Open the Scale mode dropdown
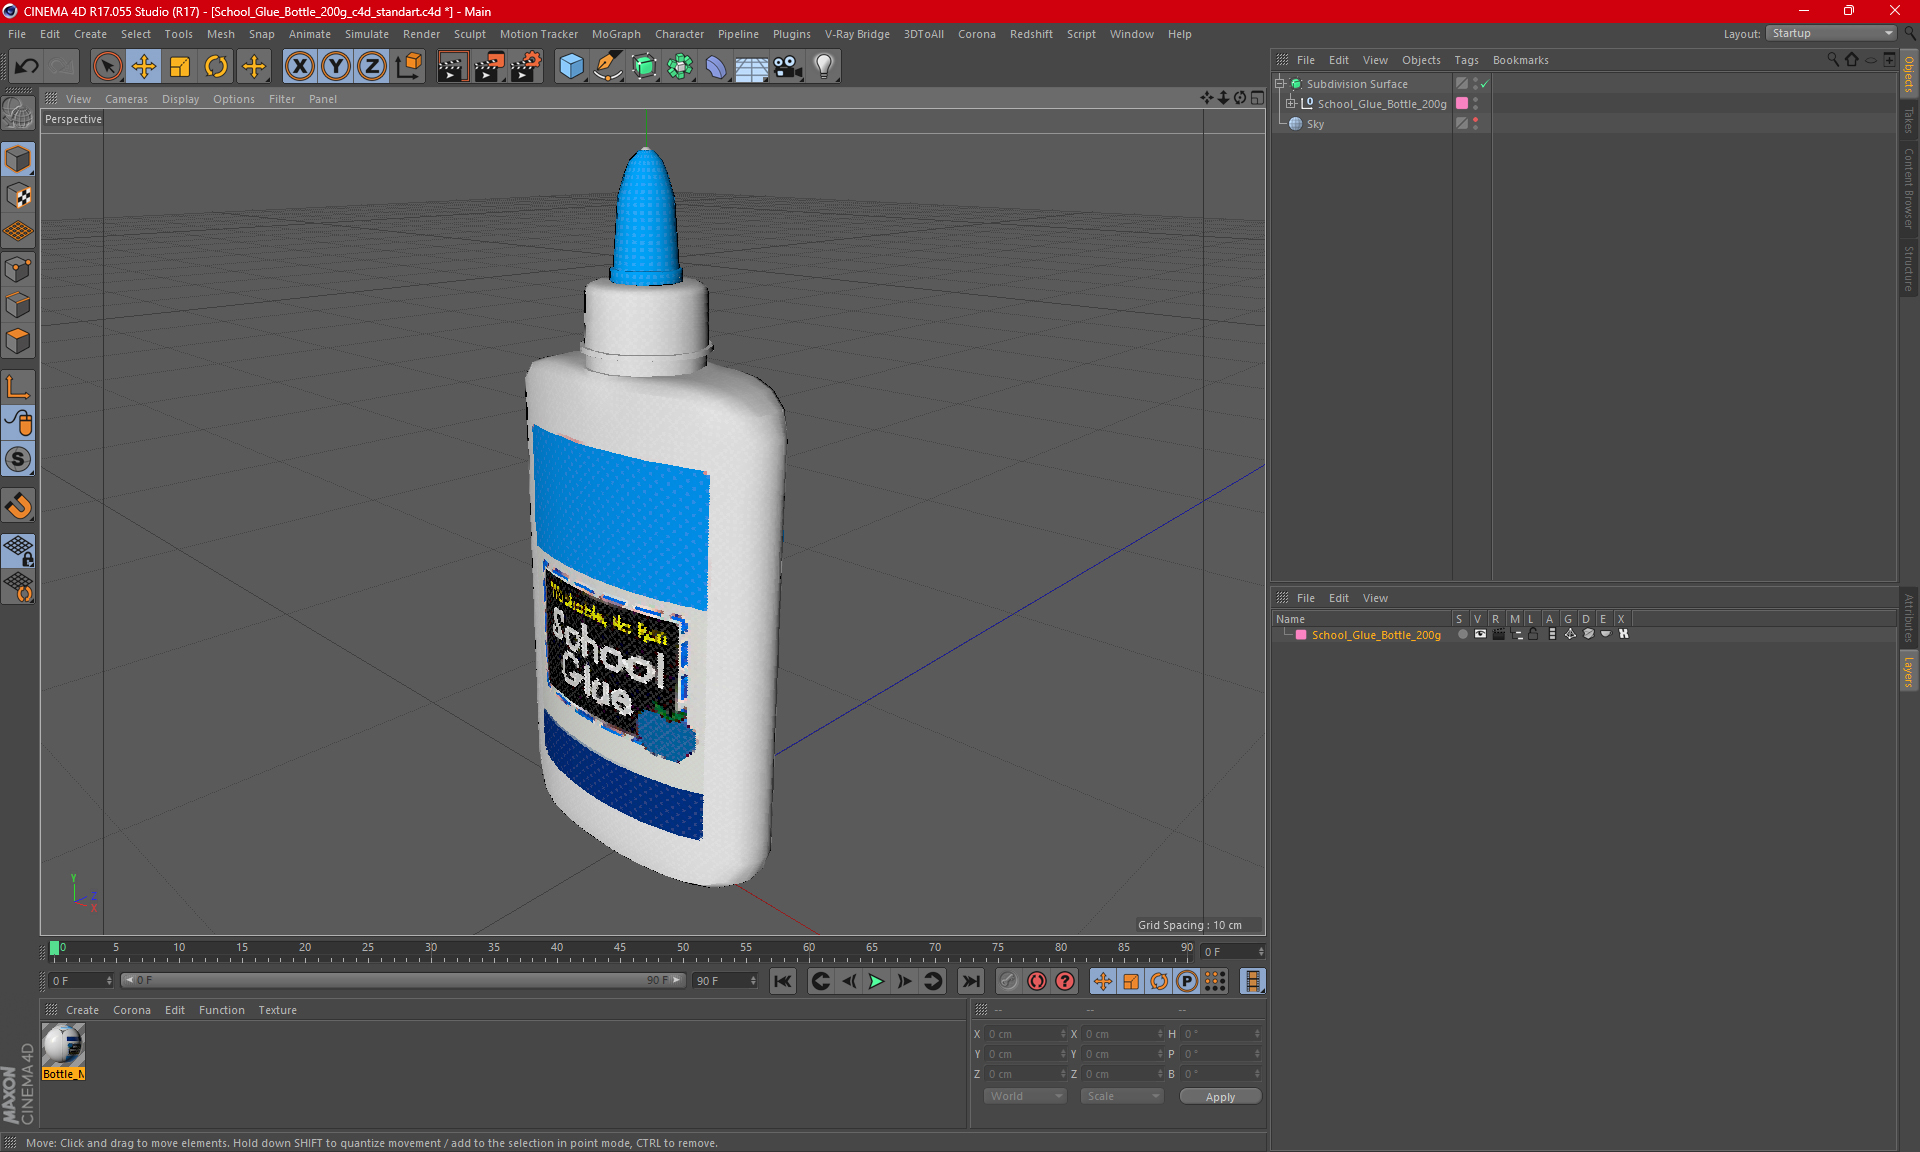This screenshot has width=1920, height=1152. [1122, 1096]
